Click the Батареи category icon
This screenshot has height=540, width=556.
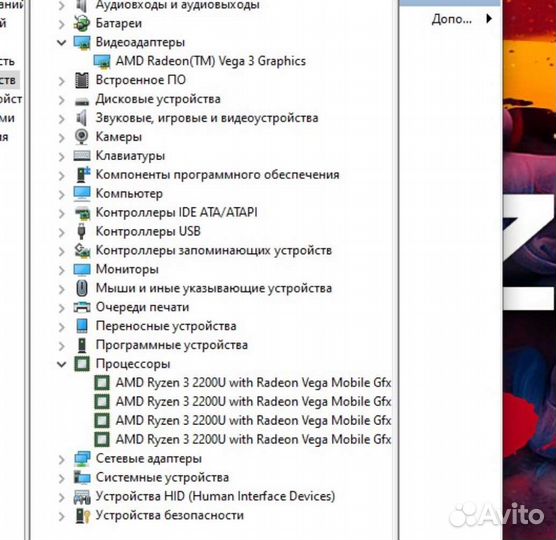[x=82, y=23]
